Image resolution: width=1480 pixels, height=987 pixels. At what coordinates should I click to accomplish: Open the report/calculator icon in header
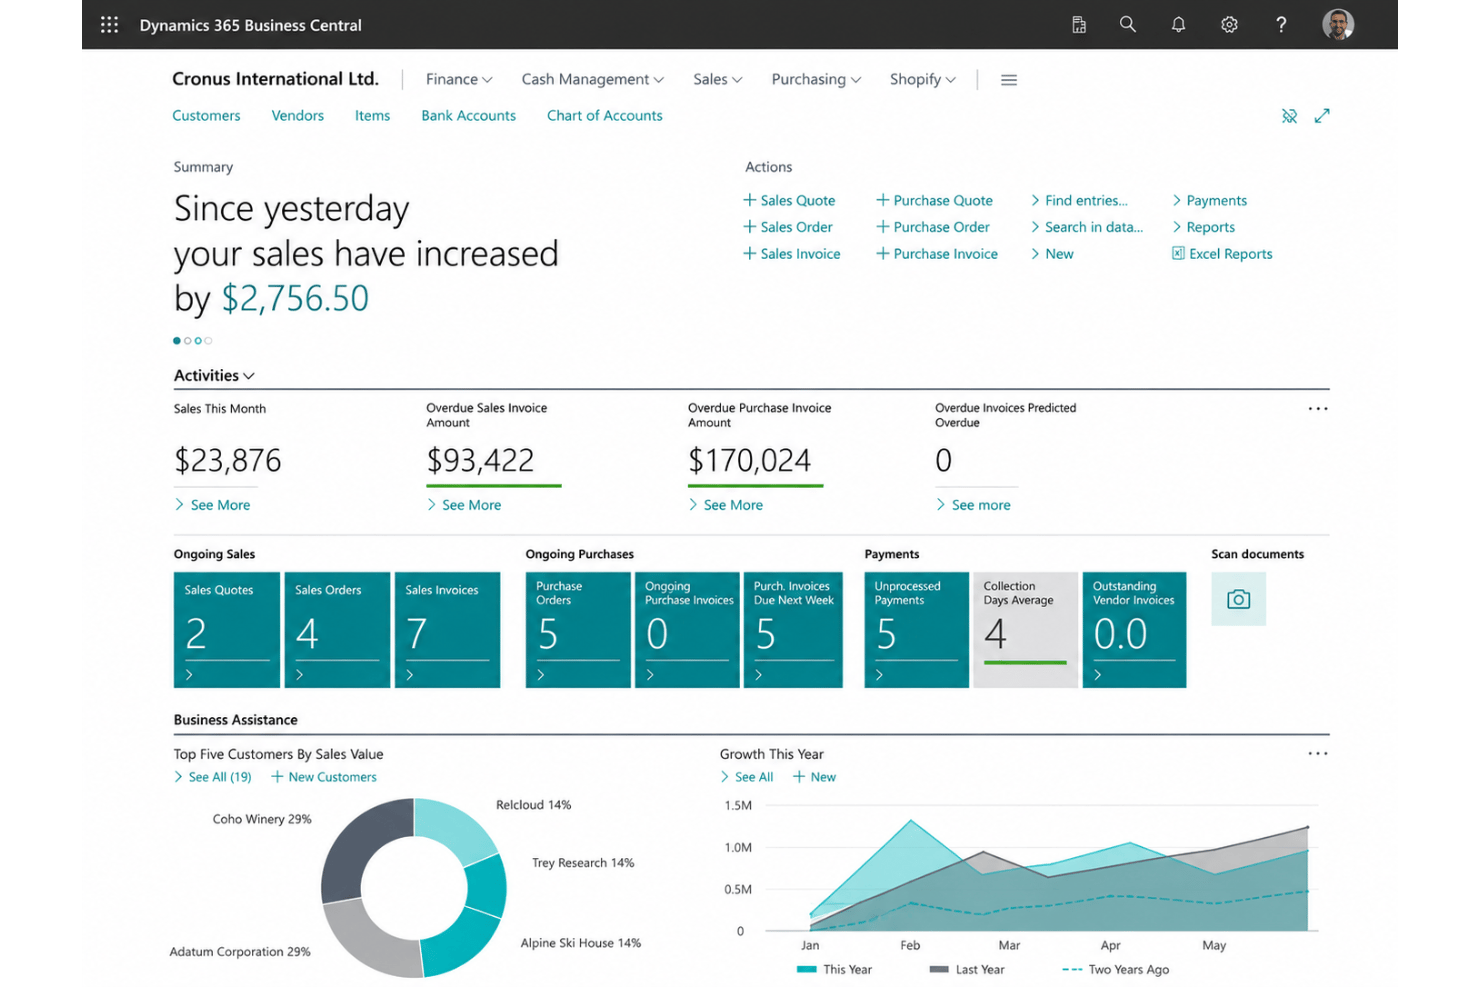tap(1079, 25)
